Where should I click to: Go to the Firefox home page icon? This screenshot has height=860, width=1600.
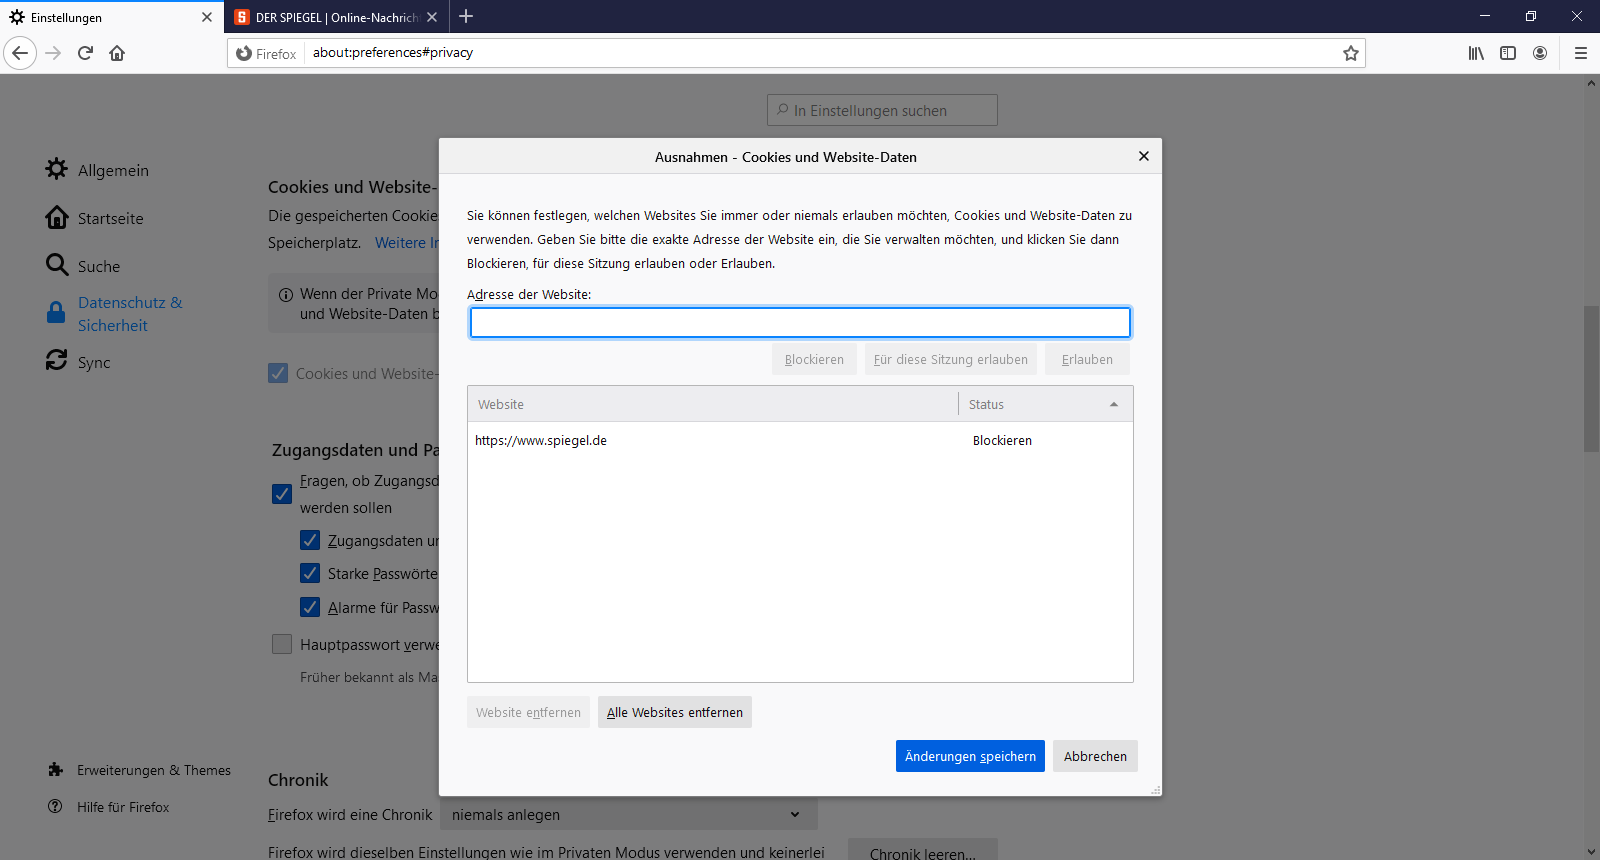click(x=117, y=53)
